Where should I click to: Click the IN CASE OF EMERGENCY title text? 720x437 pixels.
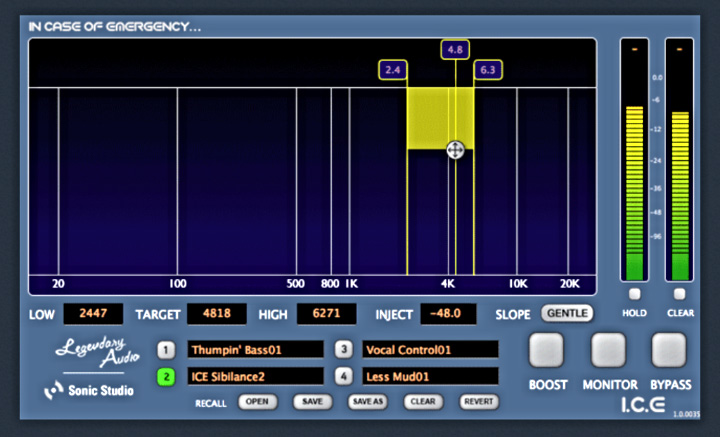point(115,27)
